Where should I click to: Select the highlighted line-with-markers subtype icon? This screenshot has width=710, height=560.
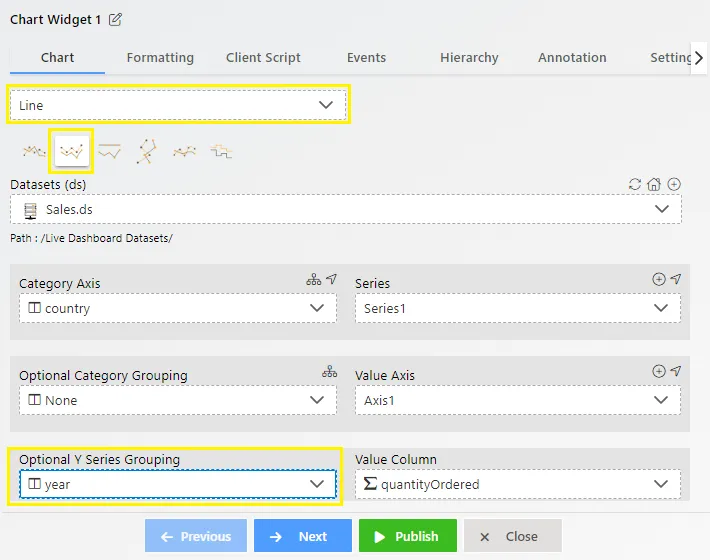(72, 151)
